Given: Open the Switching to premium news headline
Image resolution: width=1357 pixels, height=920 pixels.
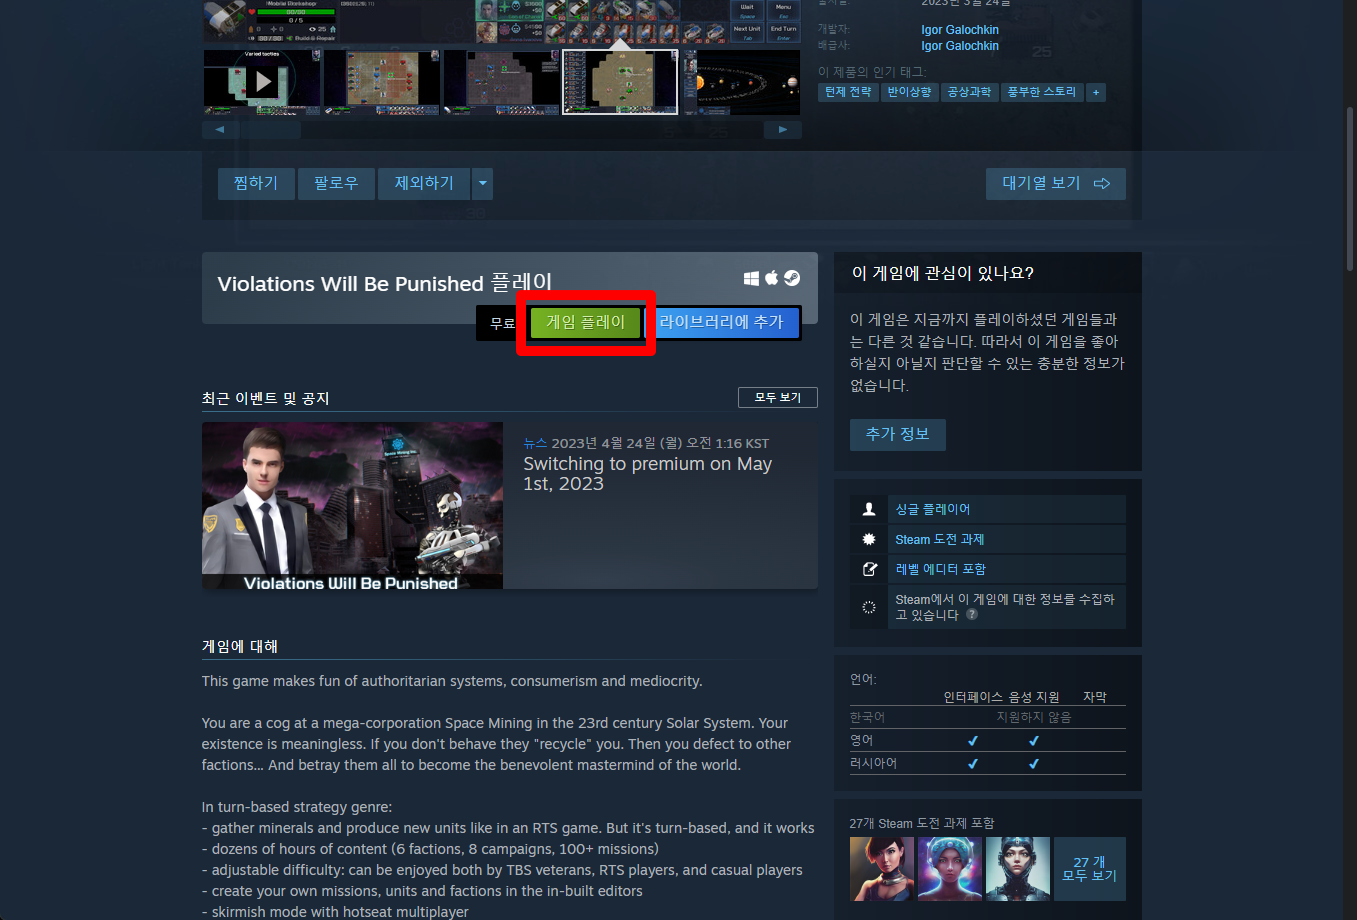Looking at the screenshot, I should (x=647, y=474).
